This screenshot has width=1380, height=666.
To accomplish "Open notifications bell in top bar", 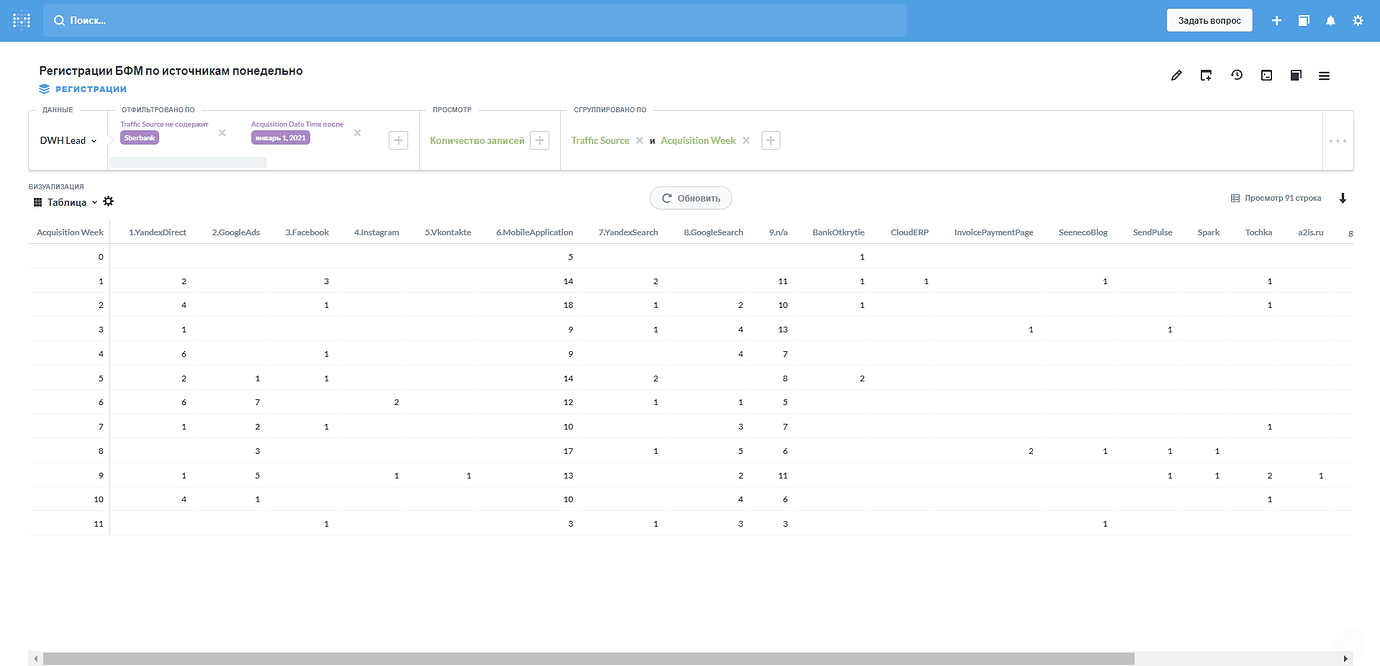I will click(1330, 20).
